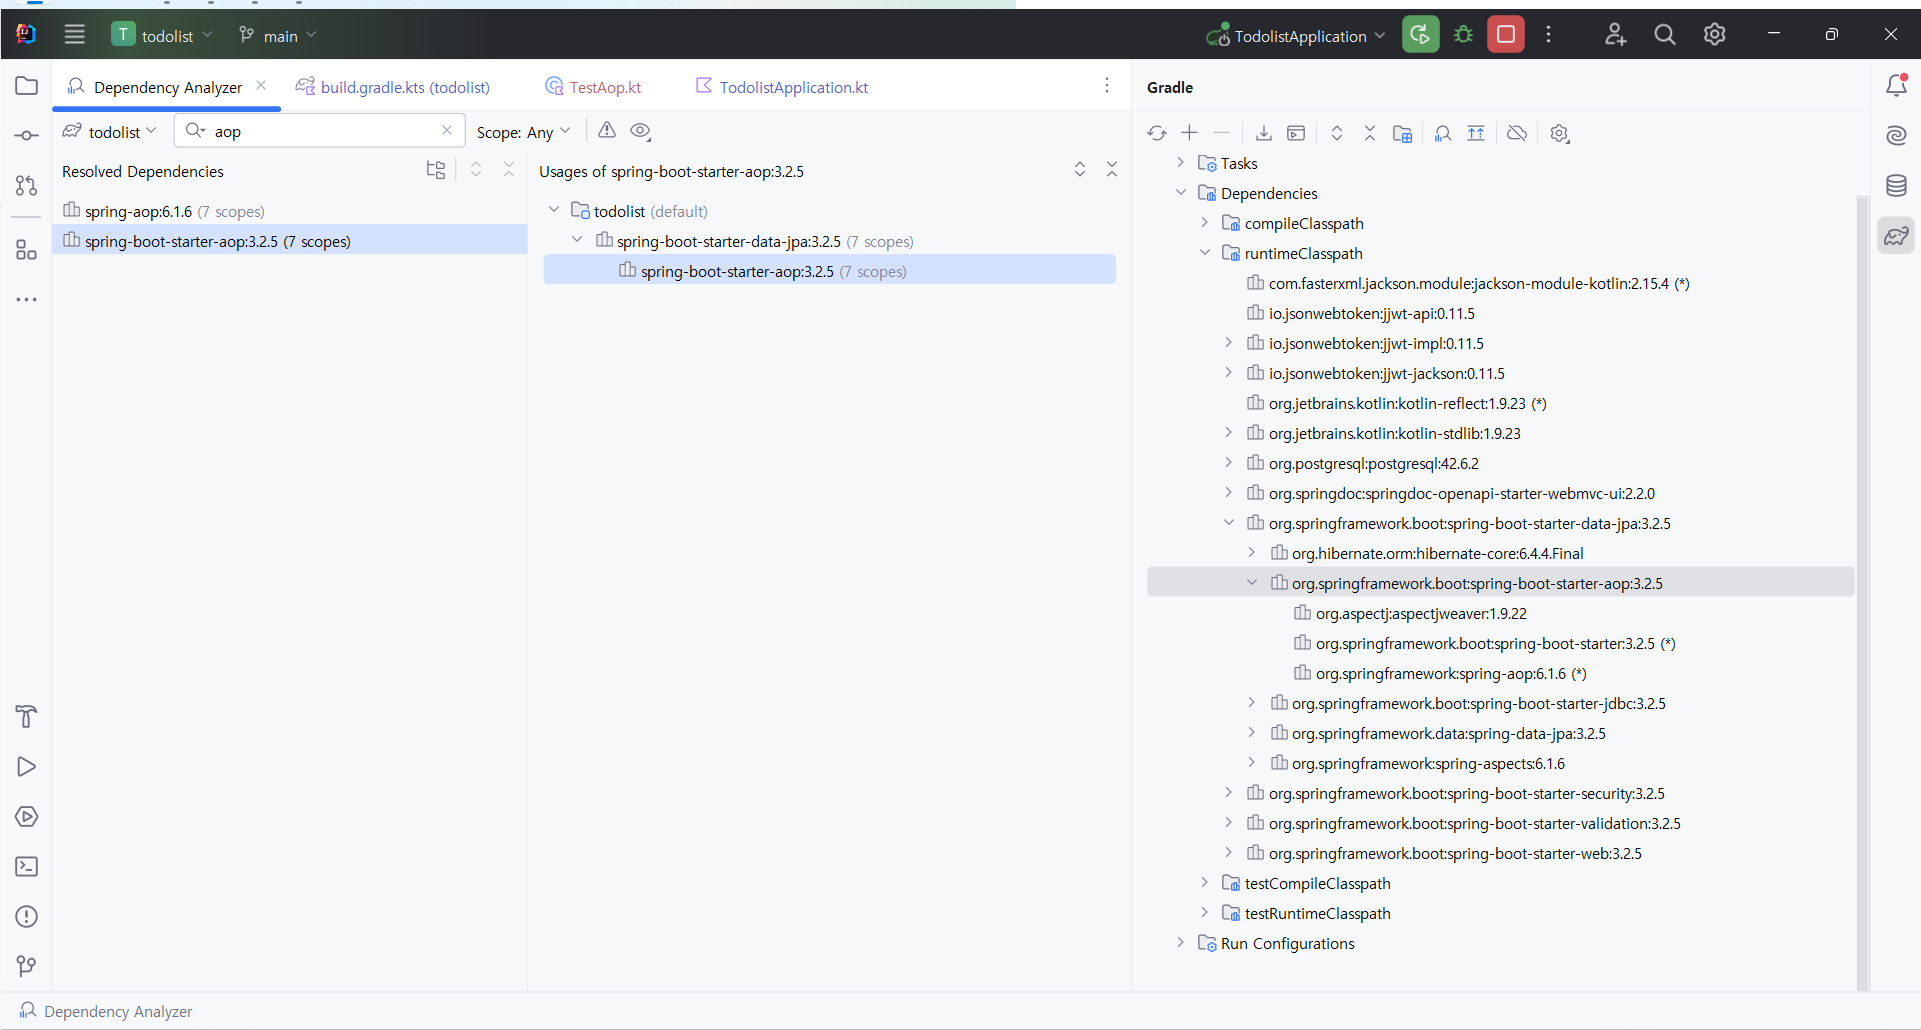This screenshot has width=1921, height=1030.
Task: Open the Terminal tool window
Action: coord(27,866)
